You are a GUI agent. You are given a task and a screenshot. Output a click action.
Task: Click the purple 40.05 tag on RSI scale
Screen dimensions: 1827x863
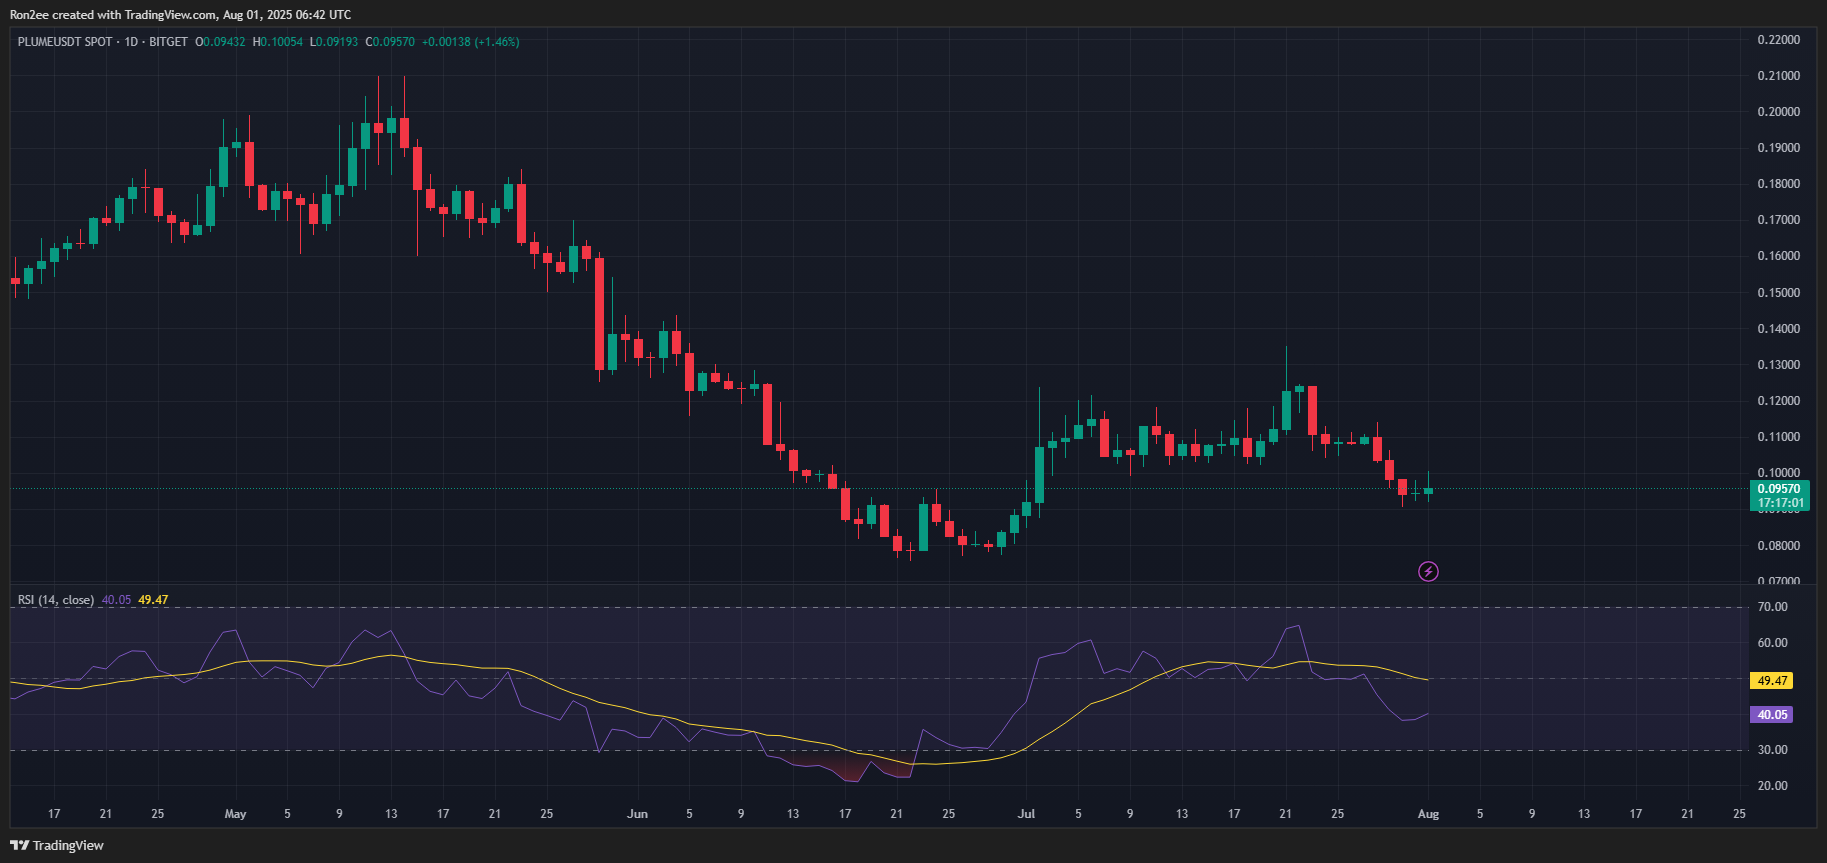click(x=1772, y=715)
